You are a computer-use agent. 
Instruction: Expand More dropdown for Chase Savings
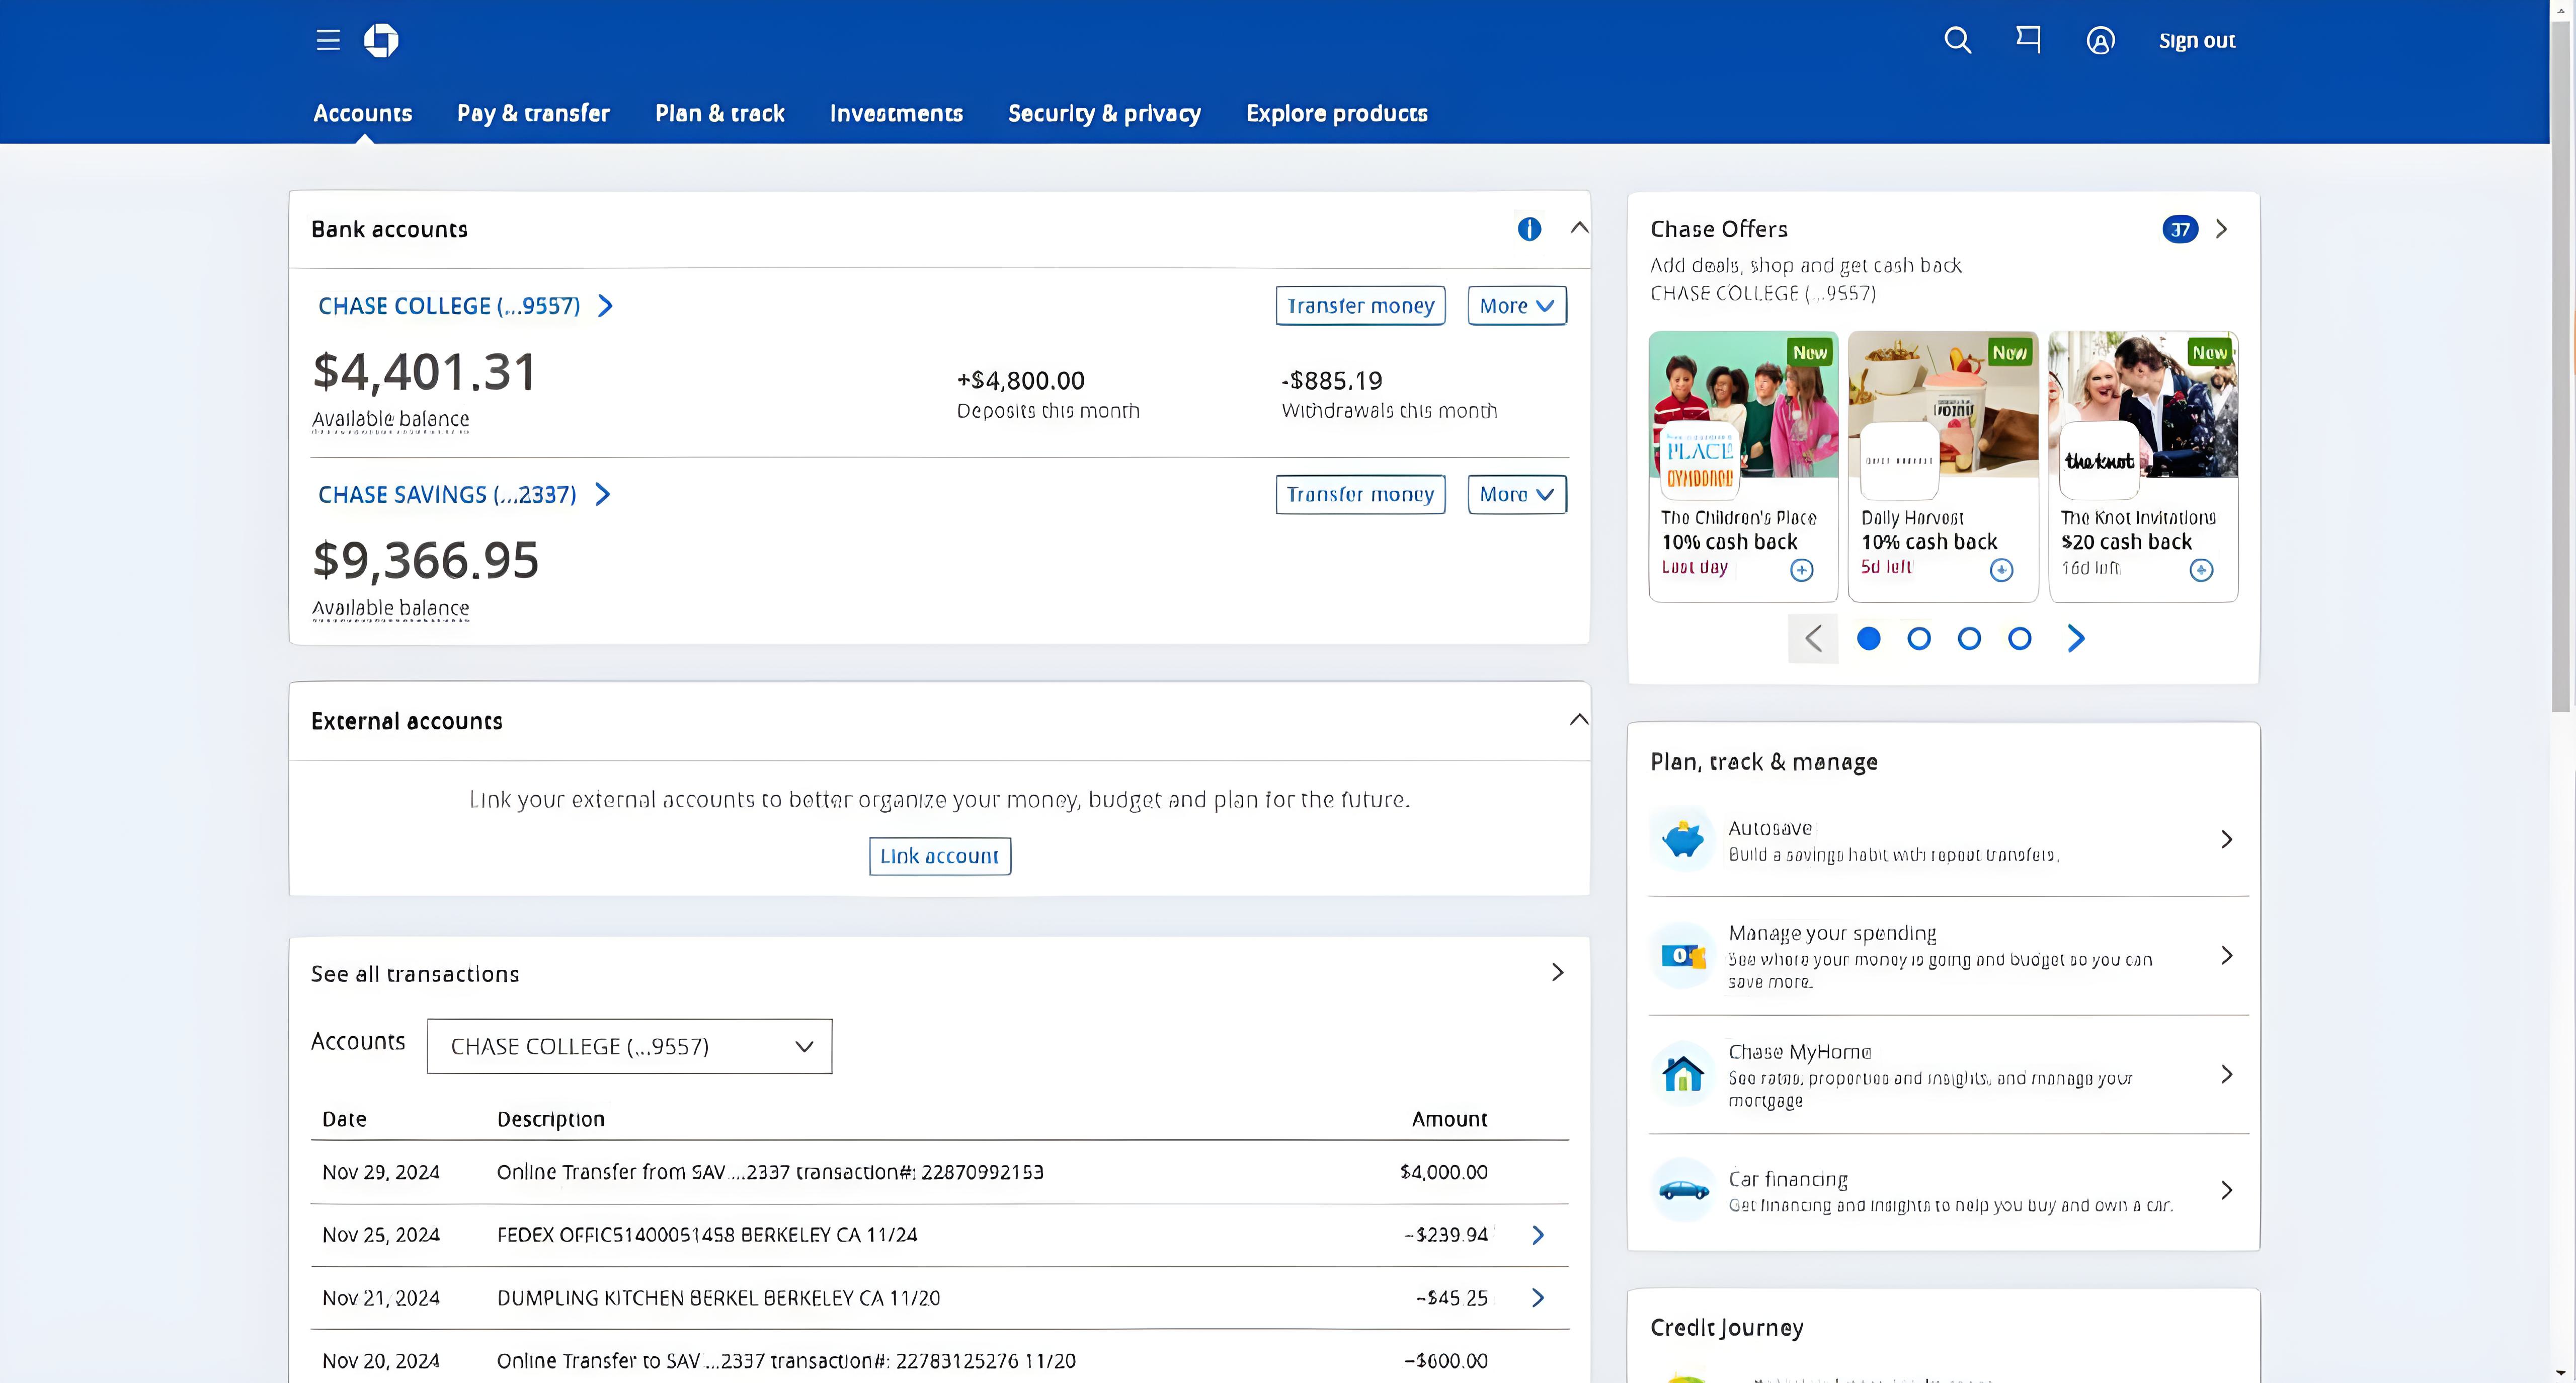[x=1517, y=495]
